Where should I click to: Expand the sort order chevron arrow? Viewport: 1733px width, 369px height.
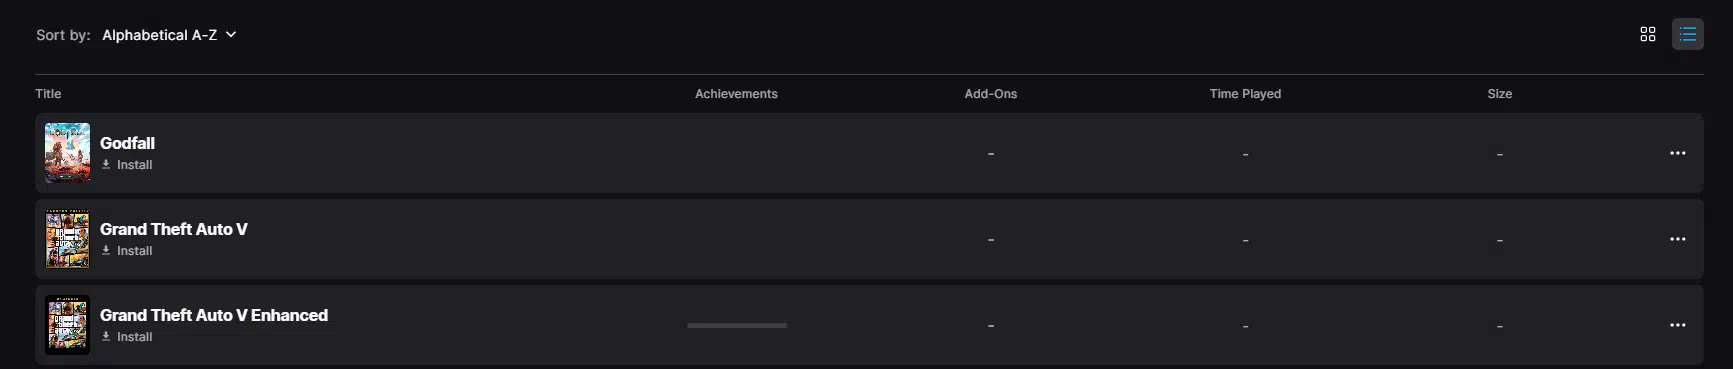pyautogui.click(x=231, y=34)
